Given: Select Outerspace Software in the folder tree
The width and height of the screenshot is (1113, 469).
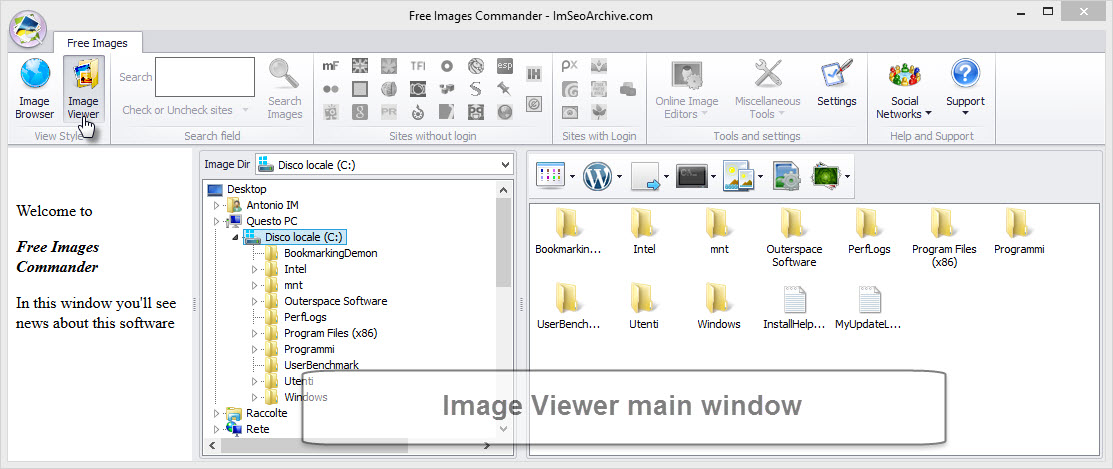Looking at the screenshot, I should [x=335, y=301].
